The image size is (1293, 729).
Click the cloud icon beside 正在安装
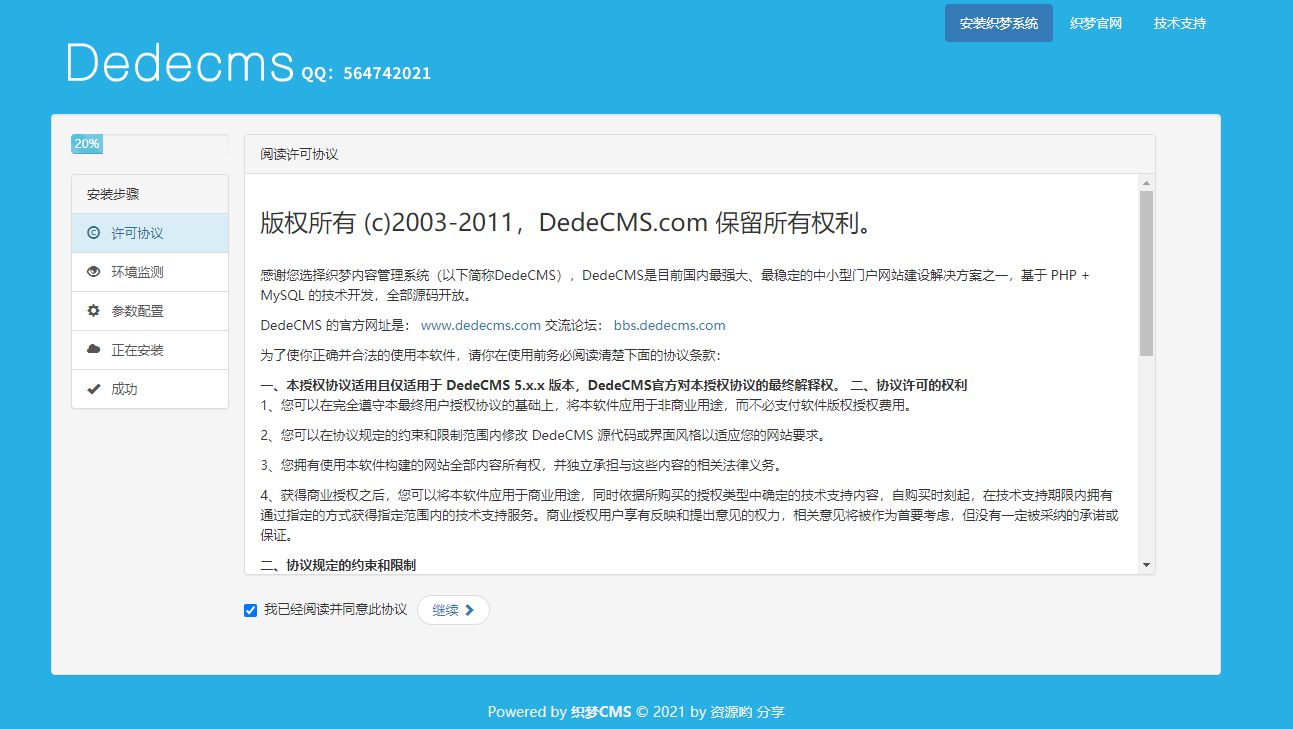click(x=94, y=350)
